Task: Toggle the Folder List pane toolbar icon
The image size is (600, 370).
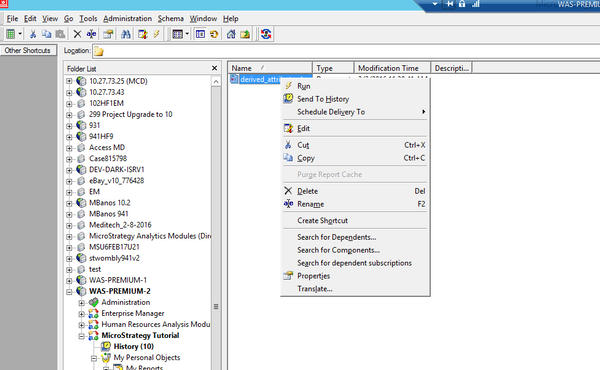Action: (x=200, y=34)
